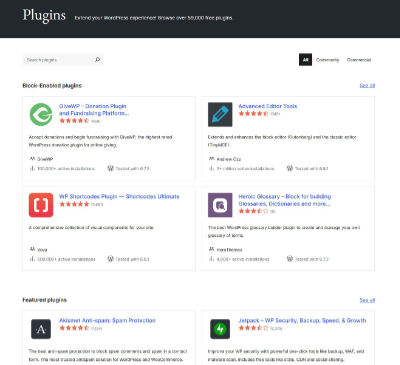
Task: Click author icon in Heroic Glossary card
Action: (212, 249)
